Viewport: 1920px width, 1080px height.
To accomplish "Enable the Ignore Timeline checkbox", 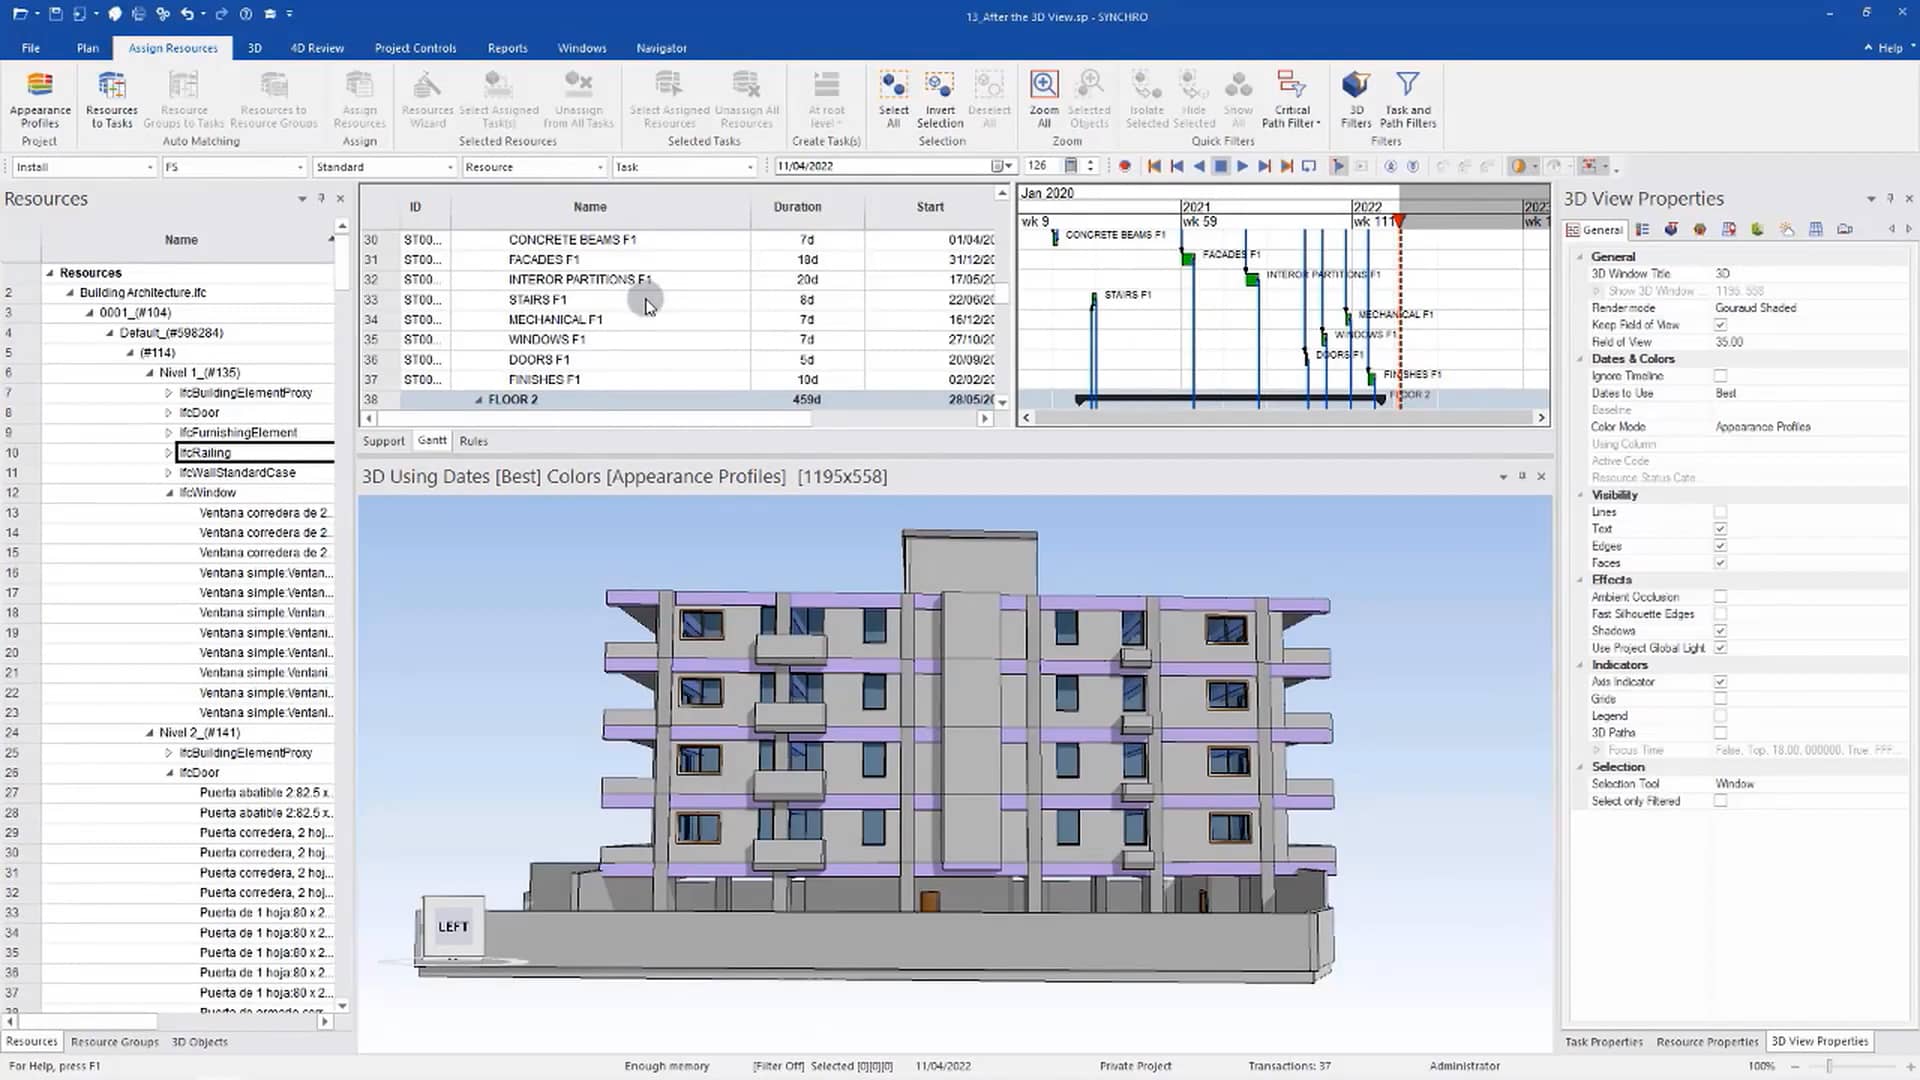I will [x=1720, y=375].
